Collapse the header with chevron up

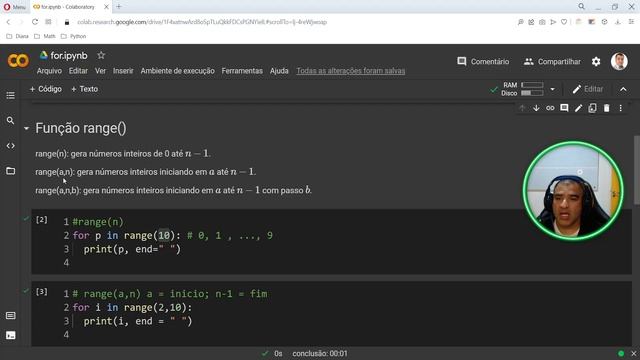(x=623, y=89)
